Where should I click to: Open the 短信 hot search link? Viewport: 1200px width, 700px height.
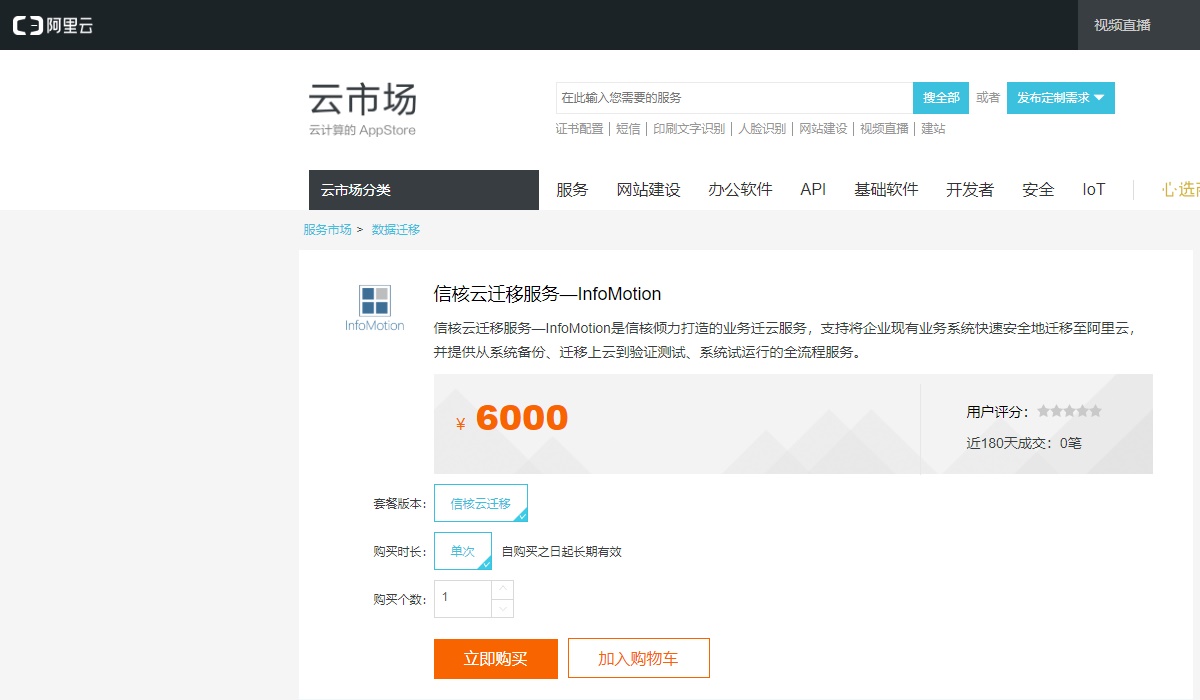(x=628, y=129)
